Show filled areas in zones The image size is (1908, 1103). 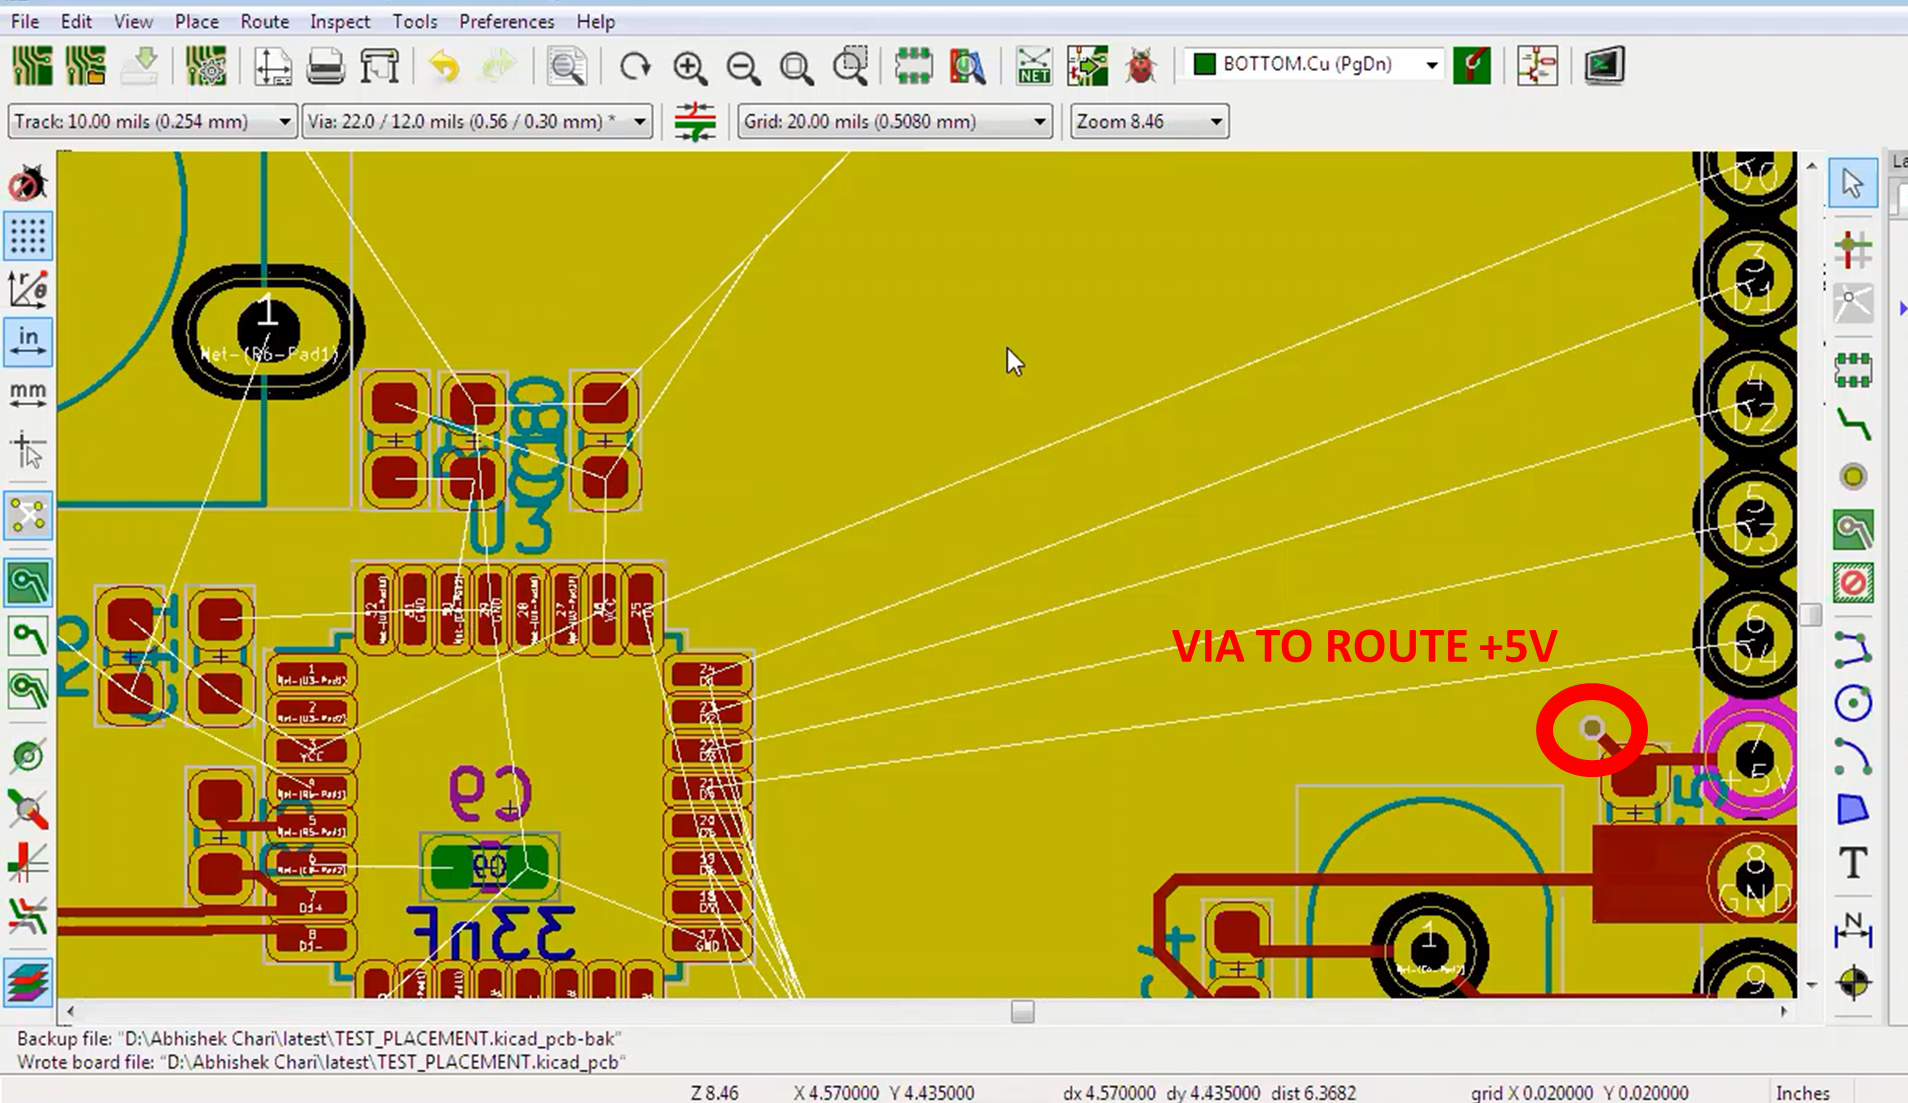(28, 583)
